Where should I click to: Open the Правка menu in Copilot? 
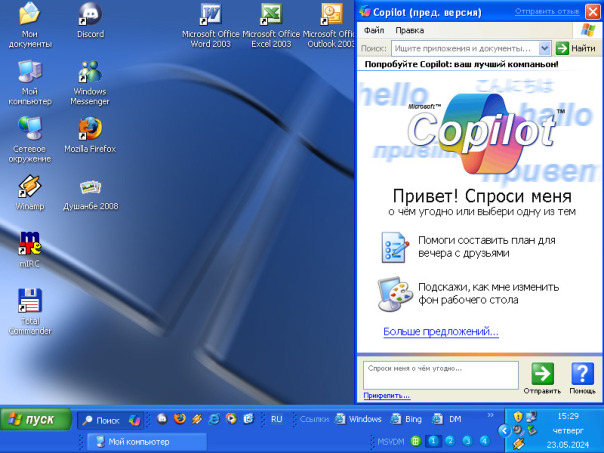click(409, 30)
